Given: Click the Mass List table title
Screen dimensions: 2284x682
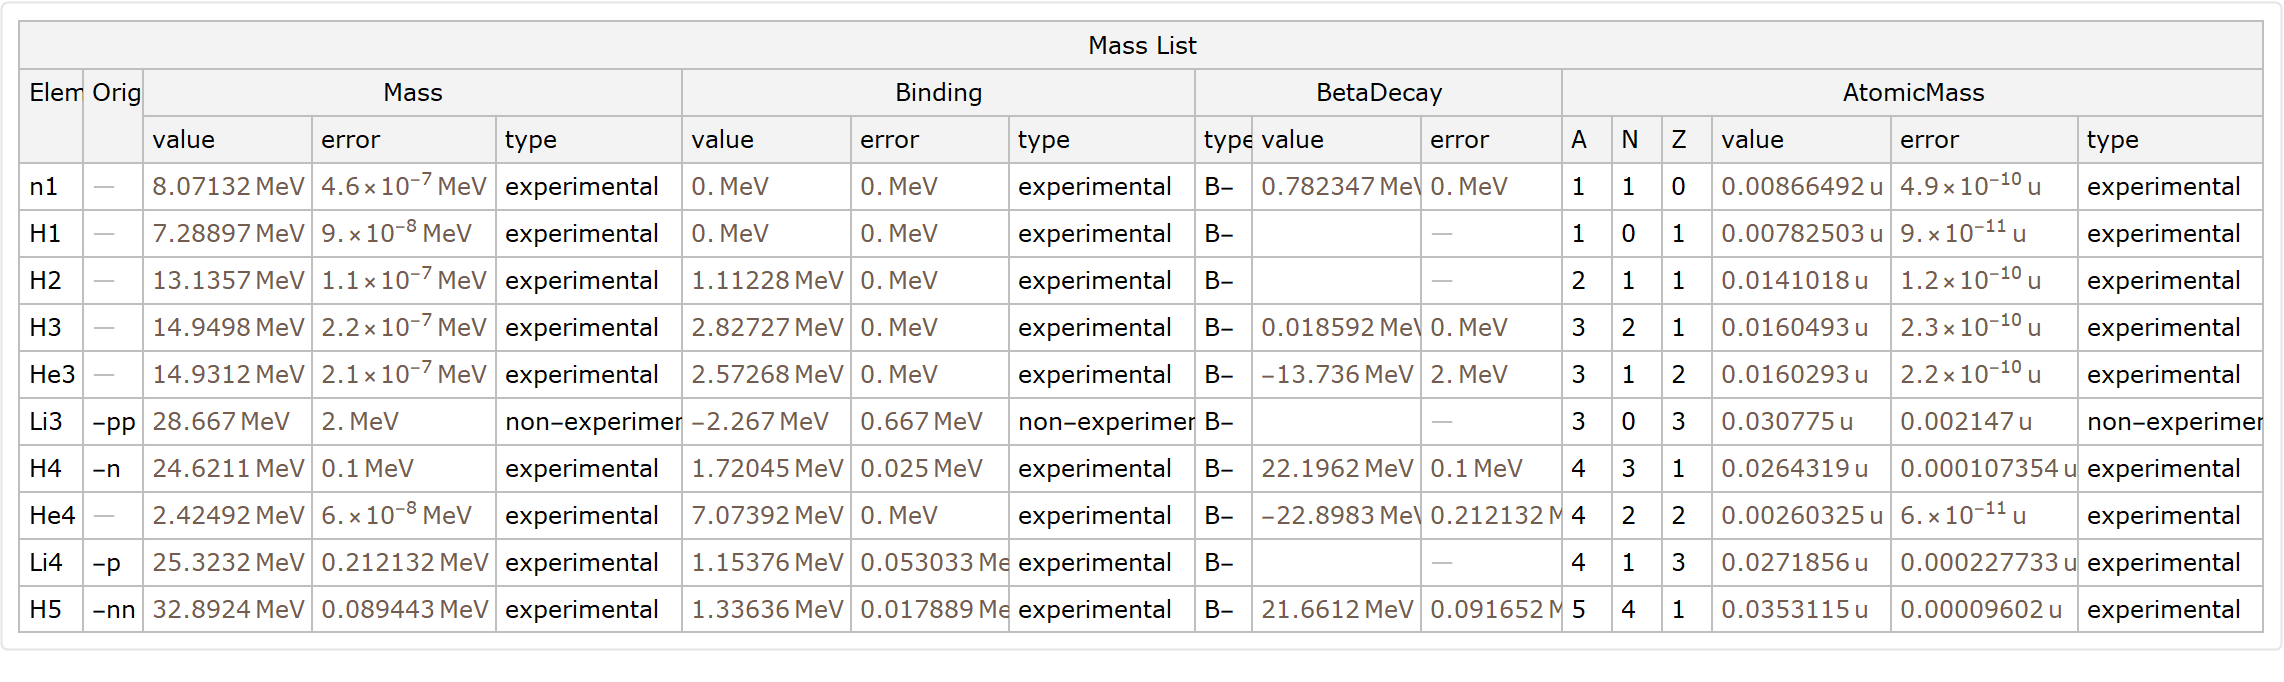Looking at the screenshot, I should pos(1141,46).
